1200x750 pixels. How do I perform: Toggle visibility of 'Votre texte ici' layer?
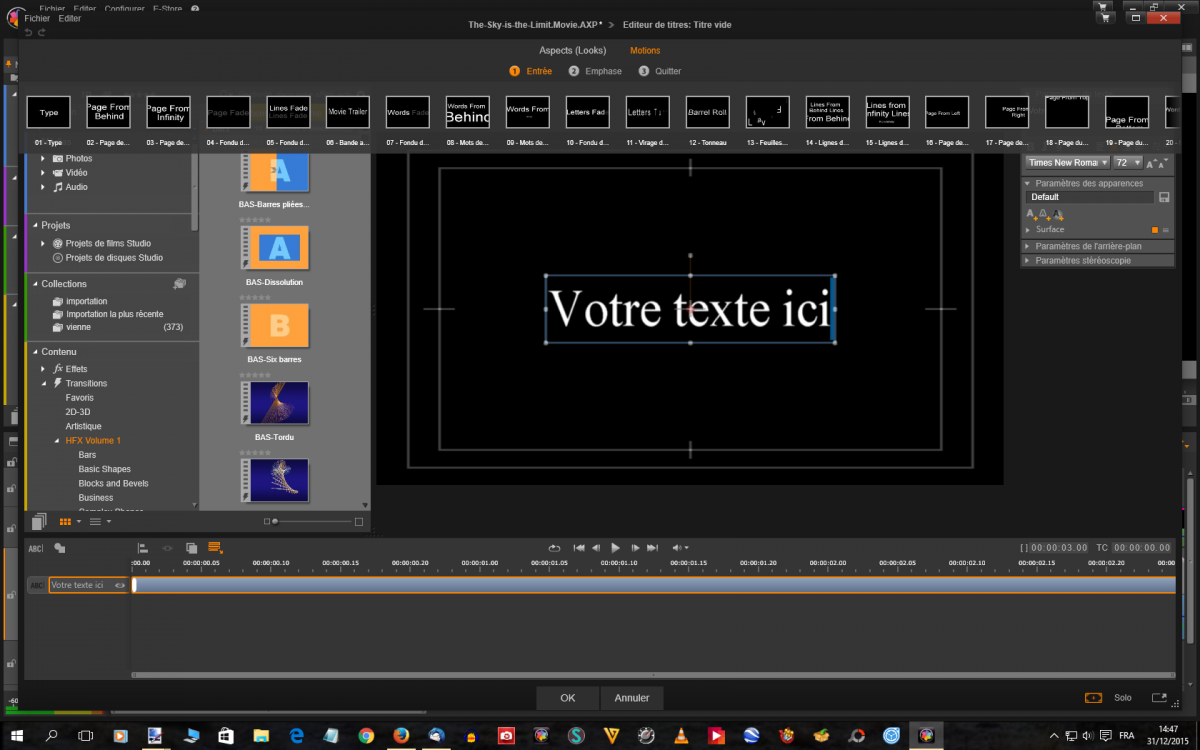(120, 585)
